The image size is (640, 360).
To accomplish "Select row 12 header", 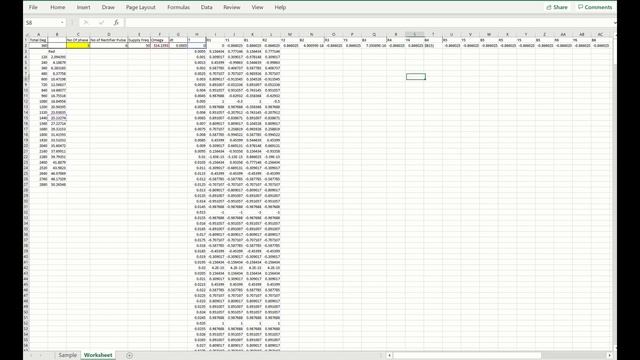I will click(x=26, y=101).
